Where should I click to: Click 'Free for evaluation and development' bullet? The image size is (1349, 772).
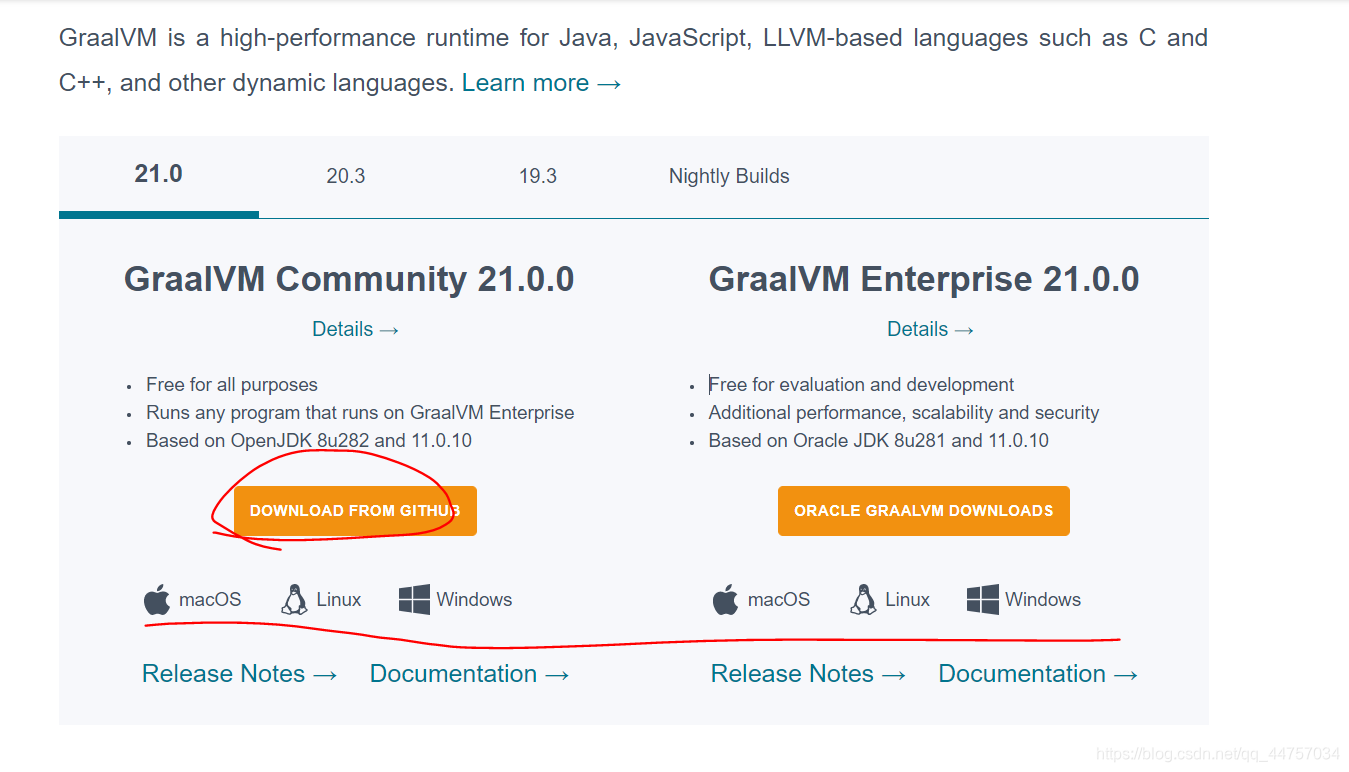click(x=861, y=385)
